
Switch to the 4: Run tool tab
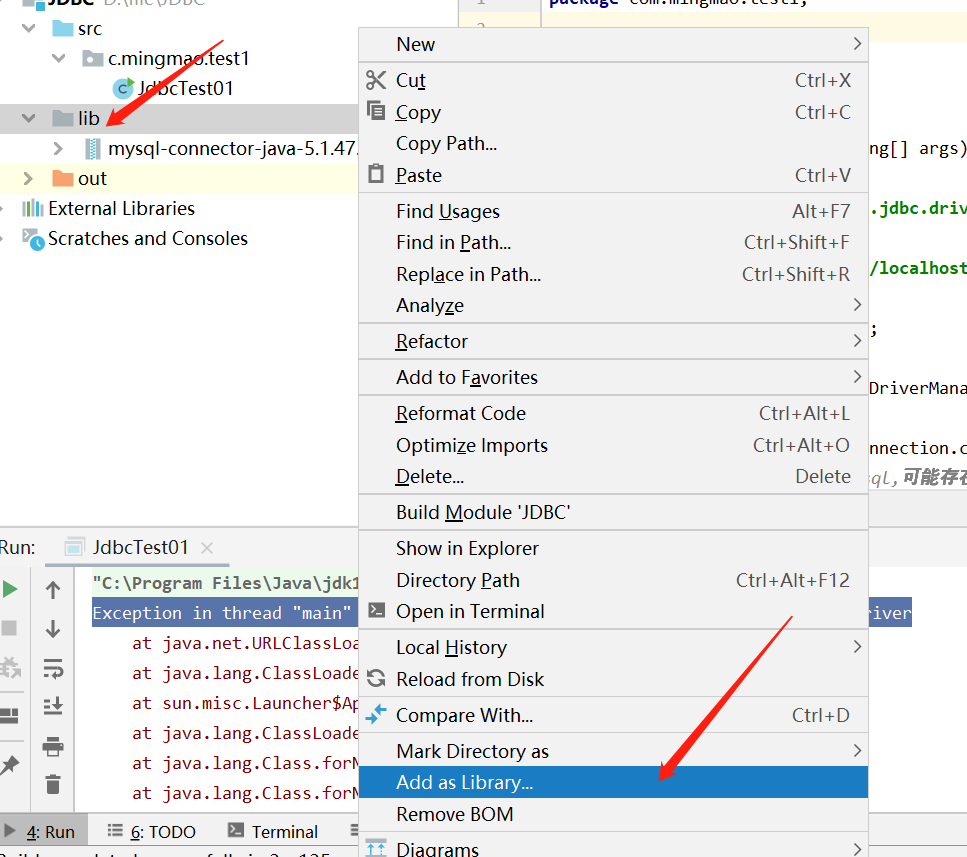[43, 832]
